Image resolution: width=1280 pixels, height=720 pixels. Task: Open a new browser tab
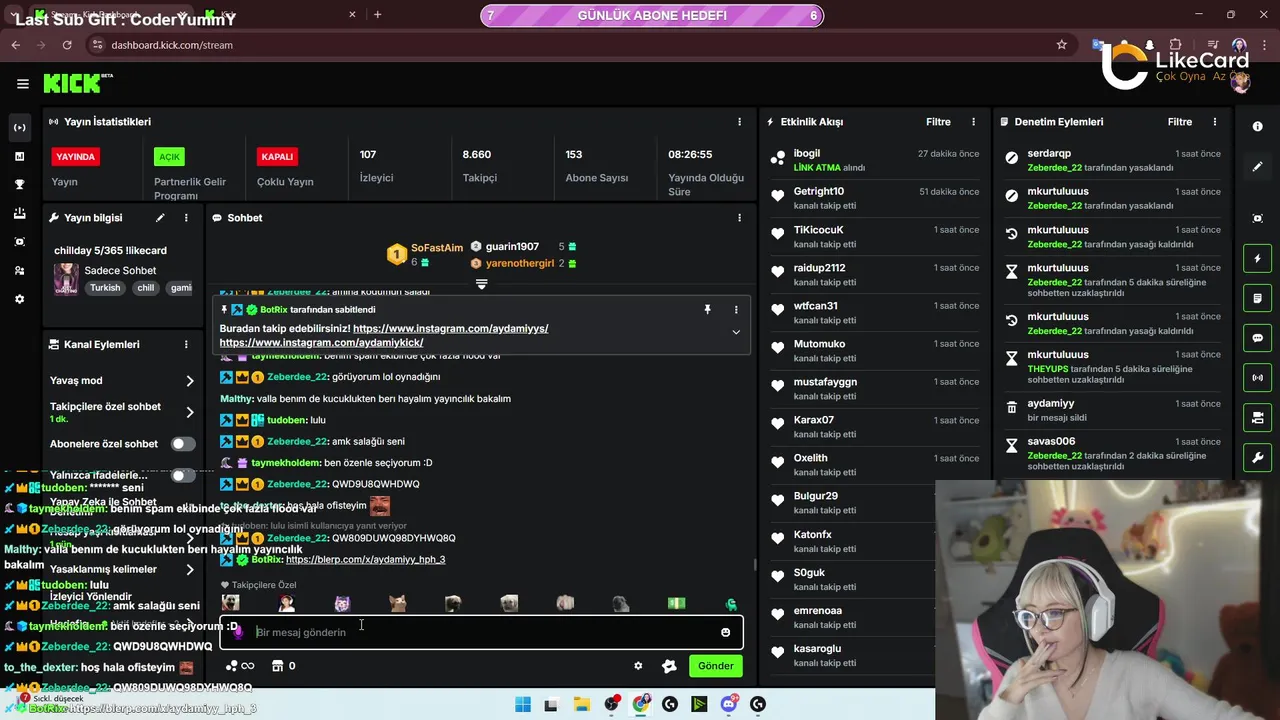click(377, 15)
